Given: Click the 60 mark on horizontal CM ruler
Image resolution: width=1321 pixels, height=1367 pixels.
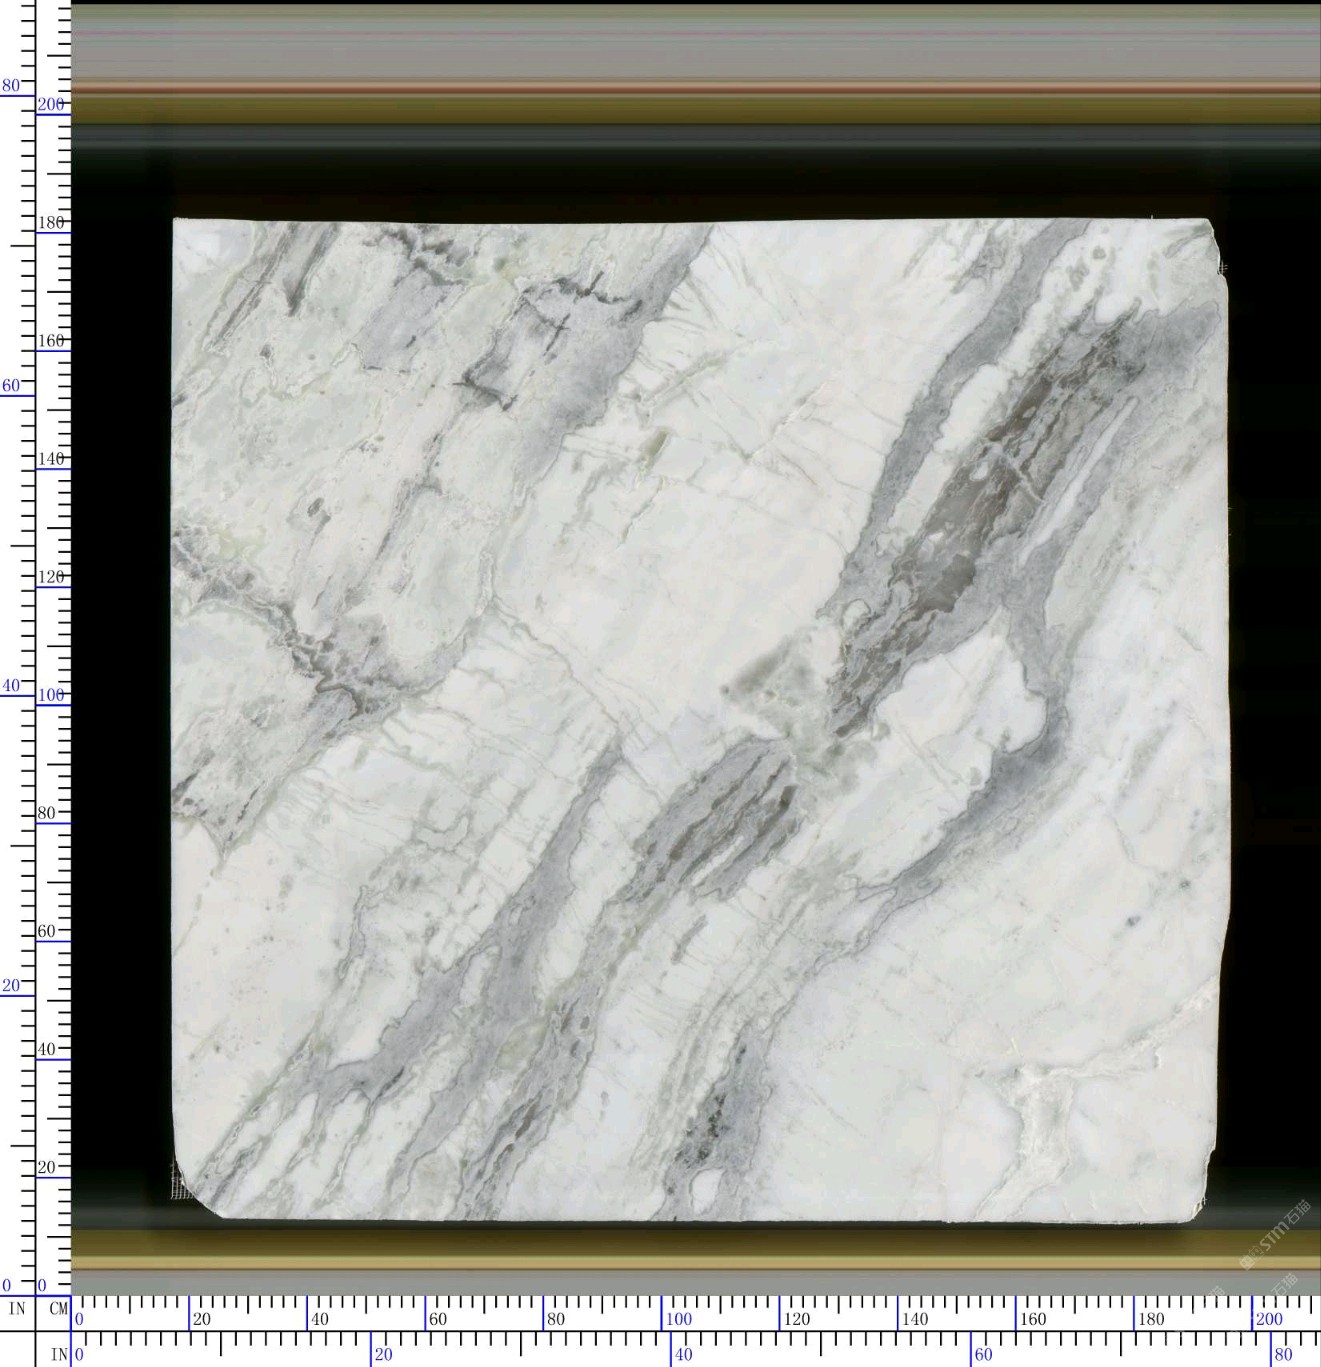Looking at the screenshot, I should click(x=438, y=1319).
